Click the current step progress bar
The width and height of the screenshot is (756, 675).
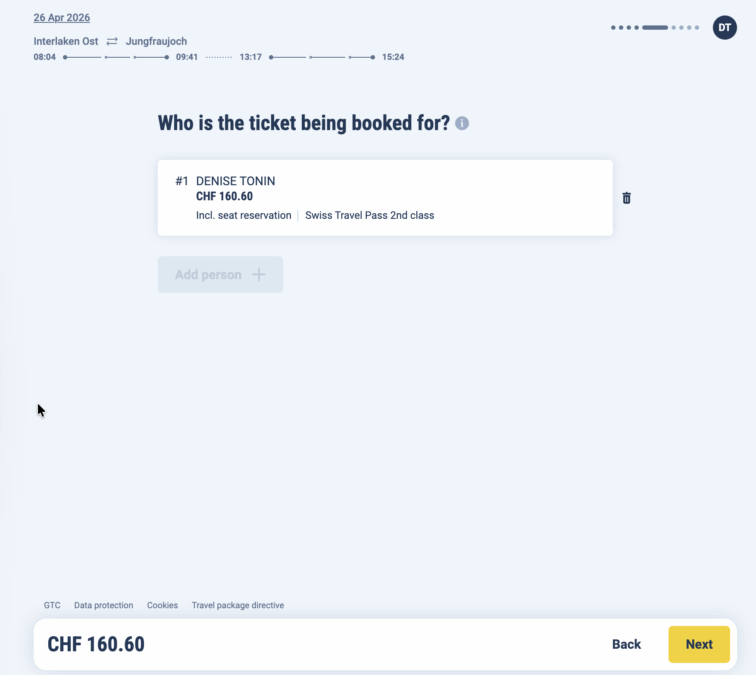pyautogui.click(x=655, y=28)
